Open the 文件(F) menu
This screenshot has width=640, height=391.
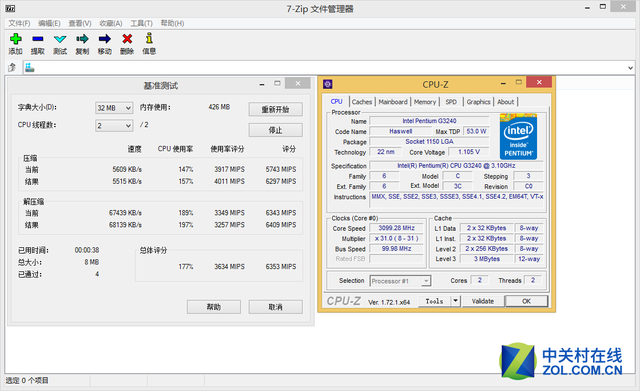click(x=19, y=23)
